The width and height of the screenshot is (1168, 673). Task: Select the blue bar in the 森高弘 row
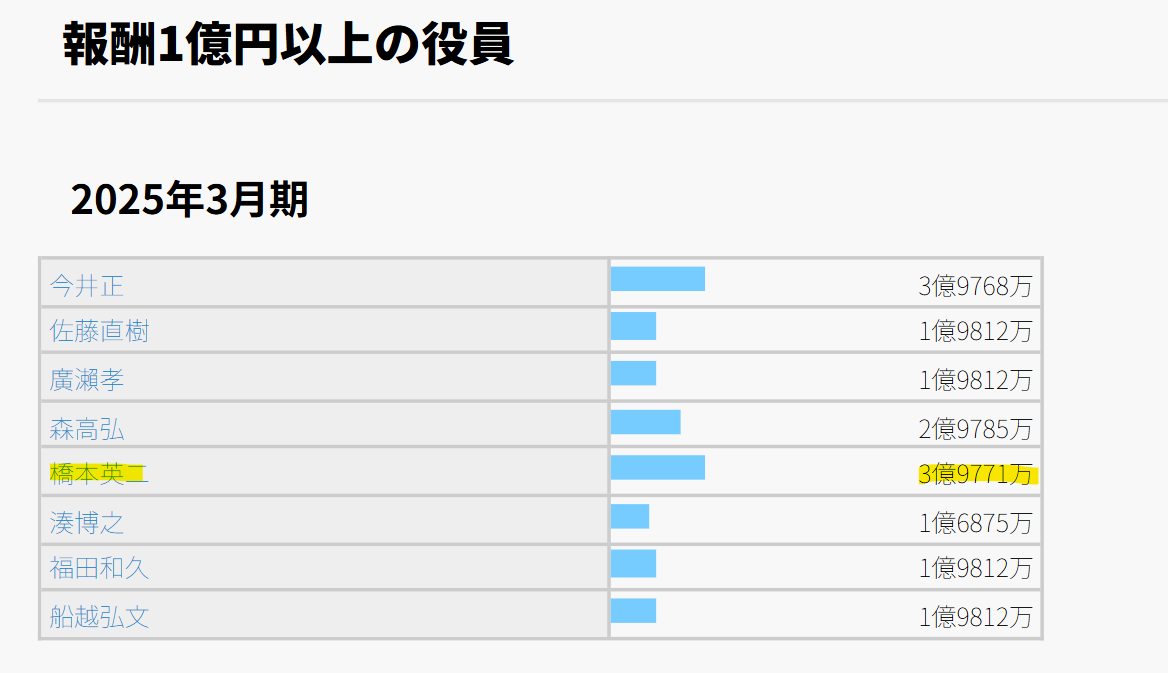click(x=646, y=422)
